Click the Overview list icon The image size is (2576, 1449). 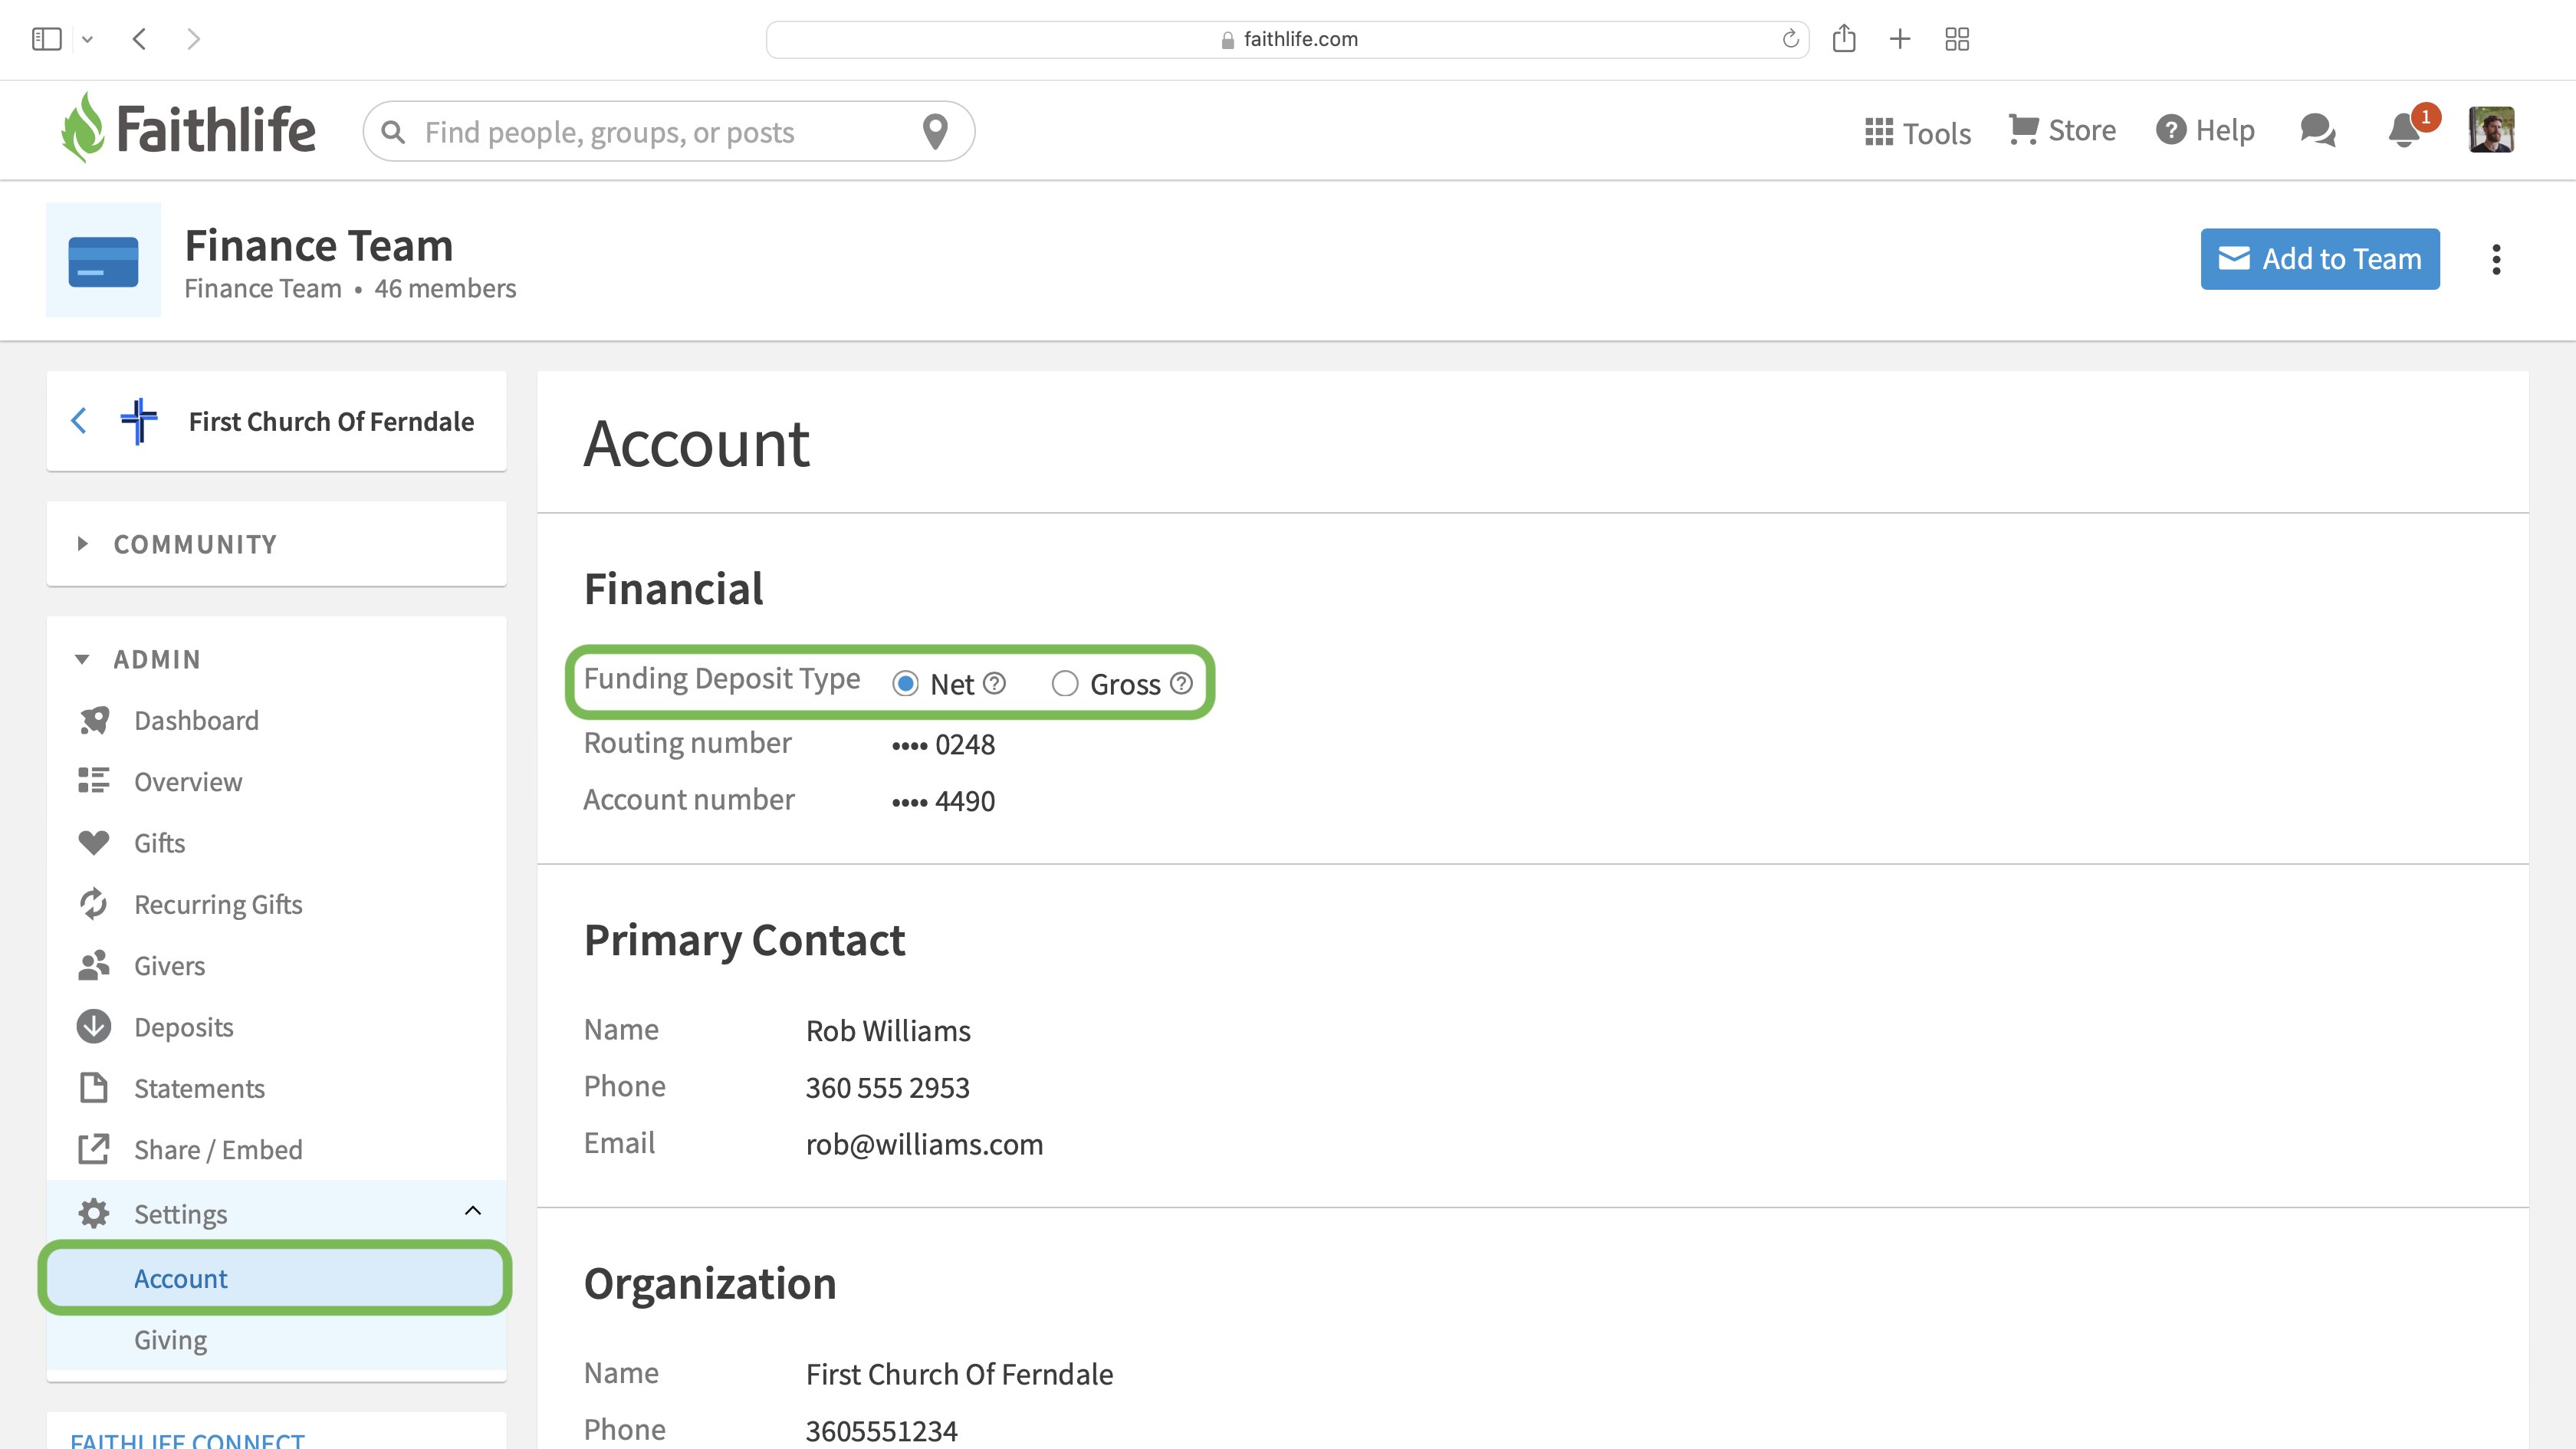click(x=94, y=781)
